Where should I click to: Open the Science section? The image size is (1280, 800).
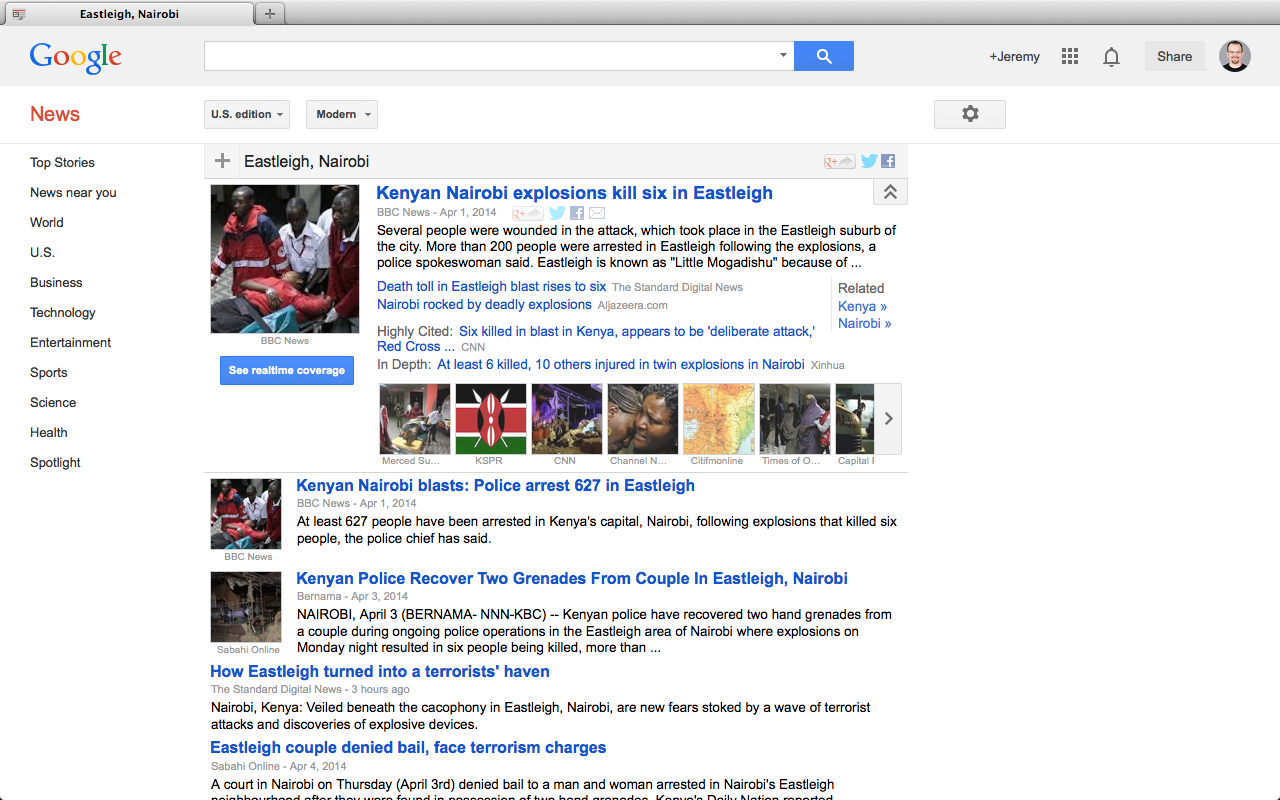click(x=53, y=402)
